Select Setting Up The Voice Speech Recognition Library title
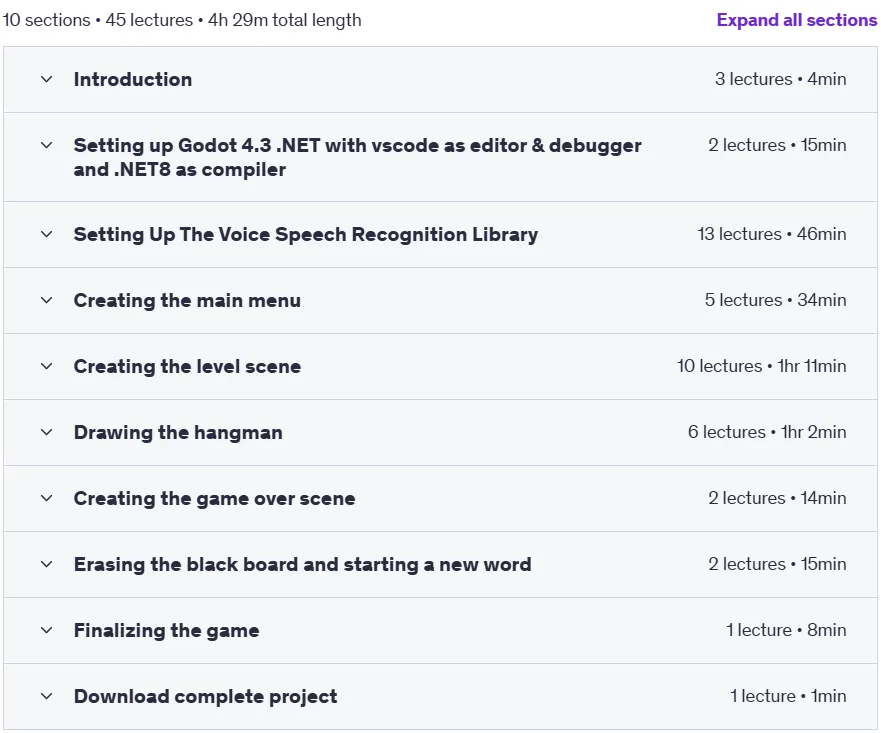The image size is (881, 733). 306,234
